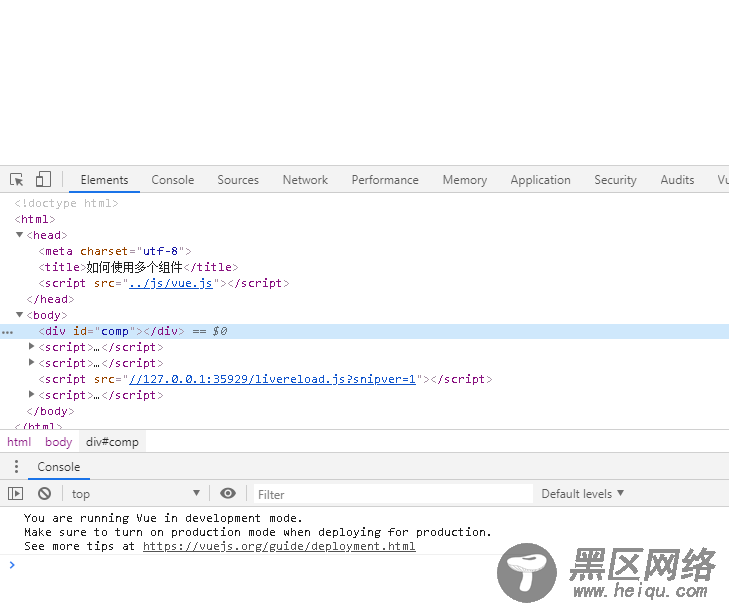Viewport: 729px width, 608px height.
Task: Open the Audits tab
Action: [x=677, y=180]
